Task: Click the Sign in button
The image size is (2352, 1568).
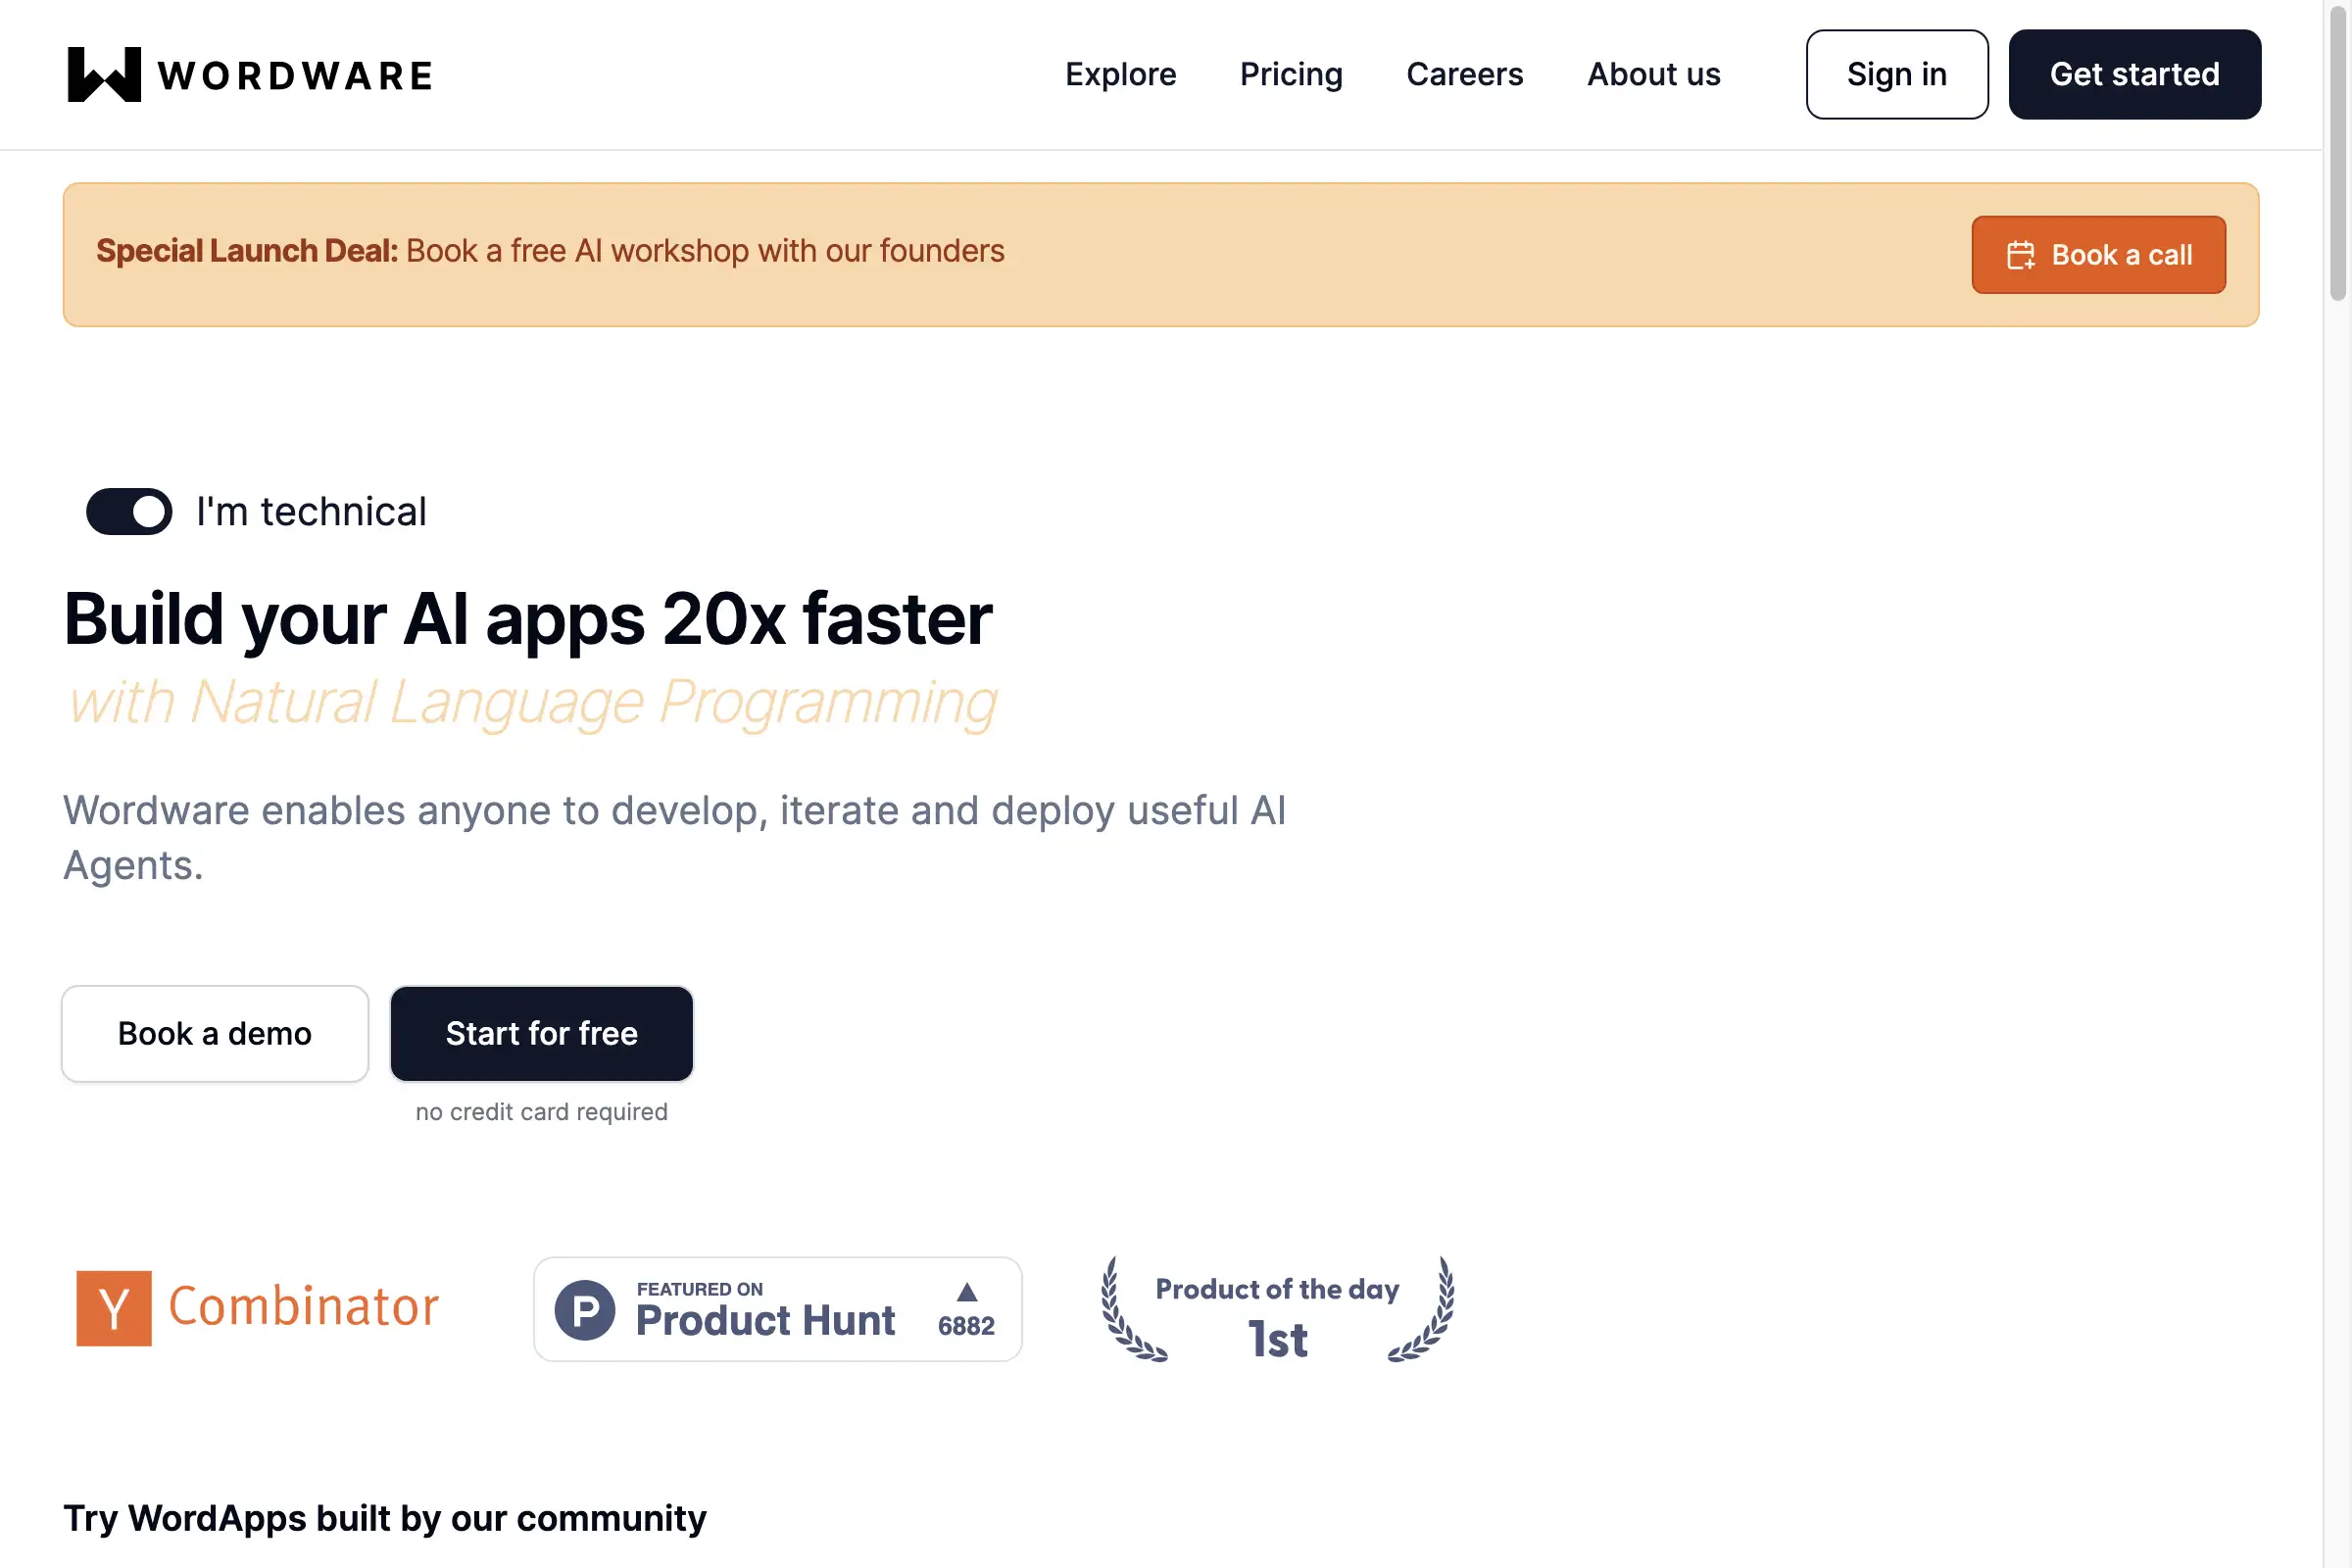Action: (x=1896, y=74)
